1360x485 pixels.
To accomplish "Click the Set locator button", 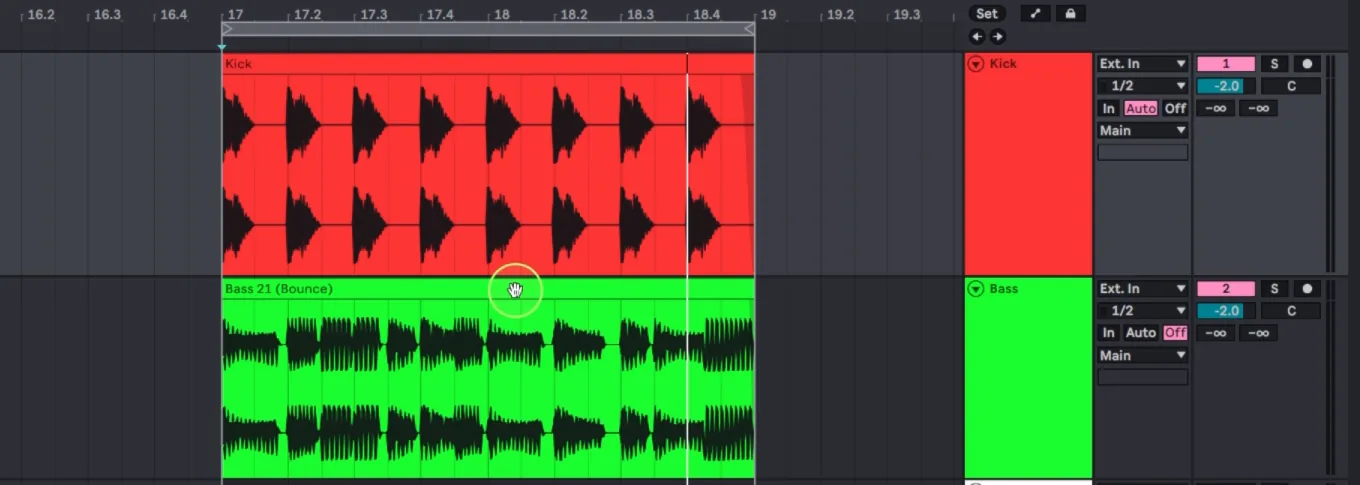I will click(x=986, y=14).
